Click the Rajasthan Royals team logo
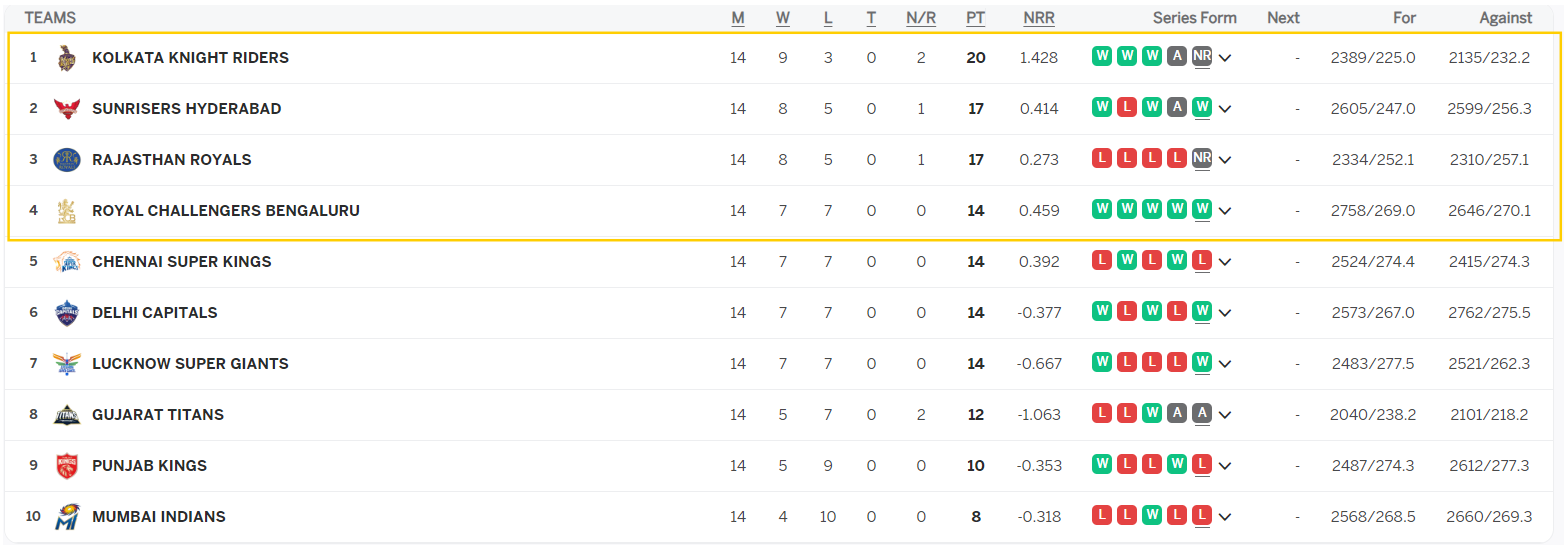Image resolution: width=1564 pixels, height=545 pixels. click(67, 160)
